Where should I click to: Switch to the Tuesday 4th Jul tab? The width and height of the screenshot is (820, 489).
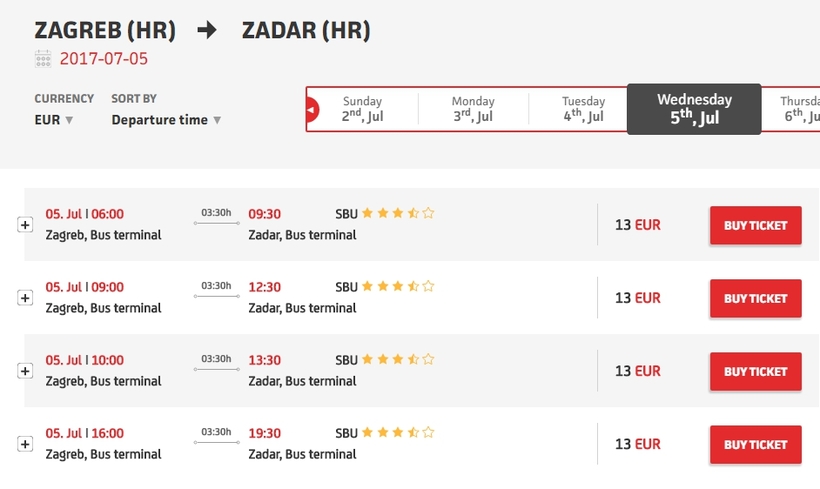[x=583, y=109]
